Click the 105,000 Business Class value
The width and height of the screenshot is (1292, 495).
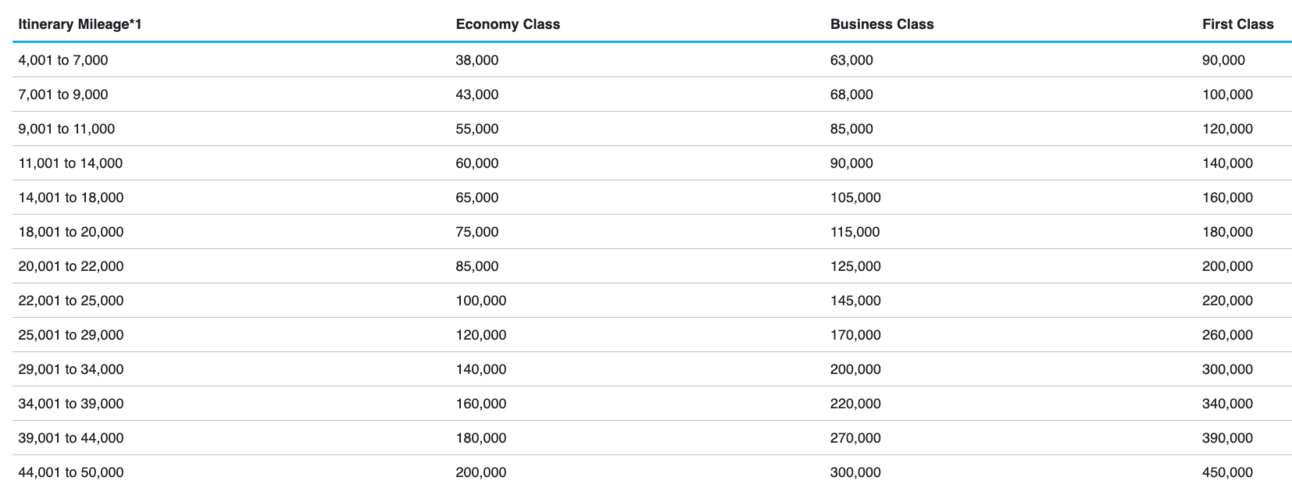[855, 197]
